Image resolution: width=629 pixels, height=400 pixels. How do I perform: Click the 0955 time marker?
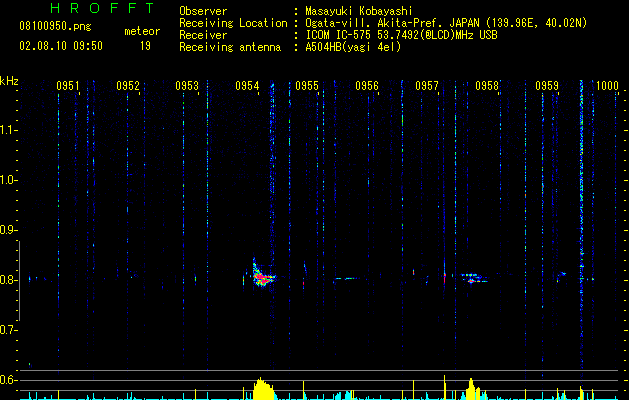(x=307, y=86)
